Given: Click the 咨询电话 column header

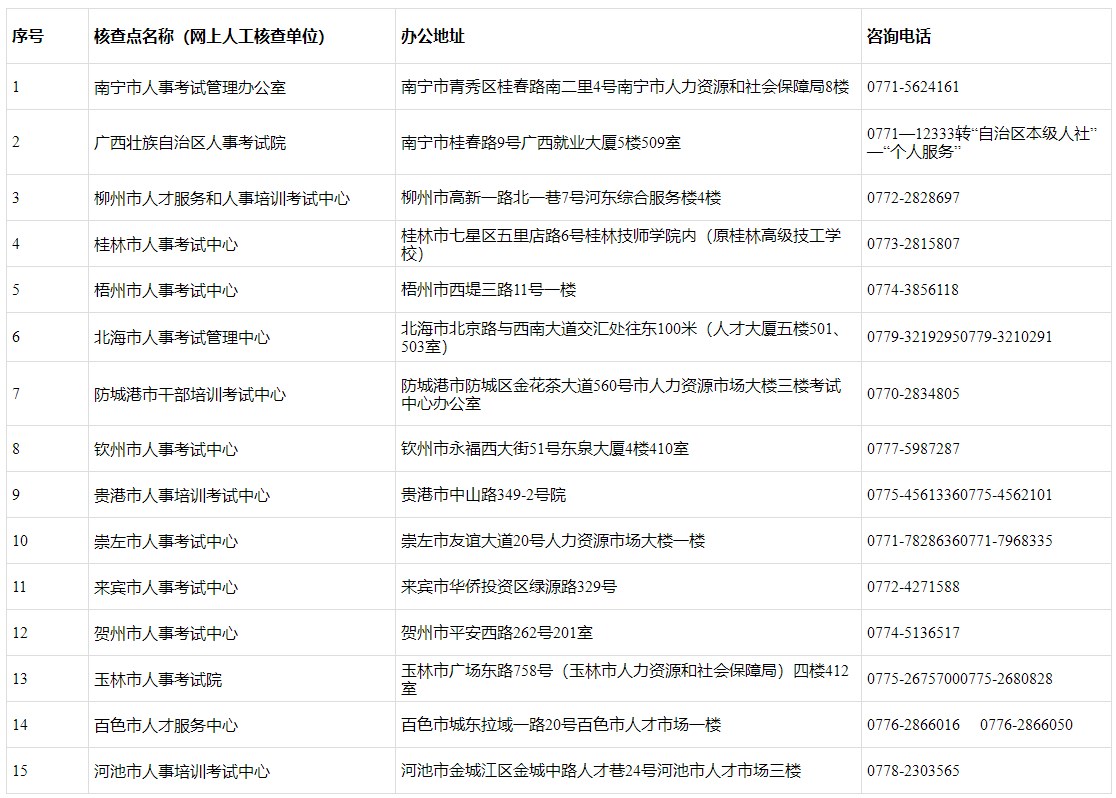Looking at the screenshot, I should (899, 37).
